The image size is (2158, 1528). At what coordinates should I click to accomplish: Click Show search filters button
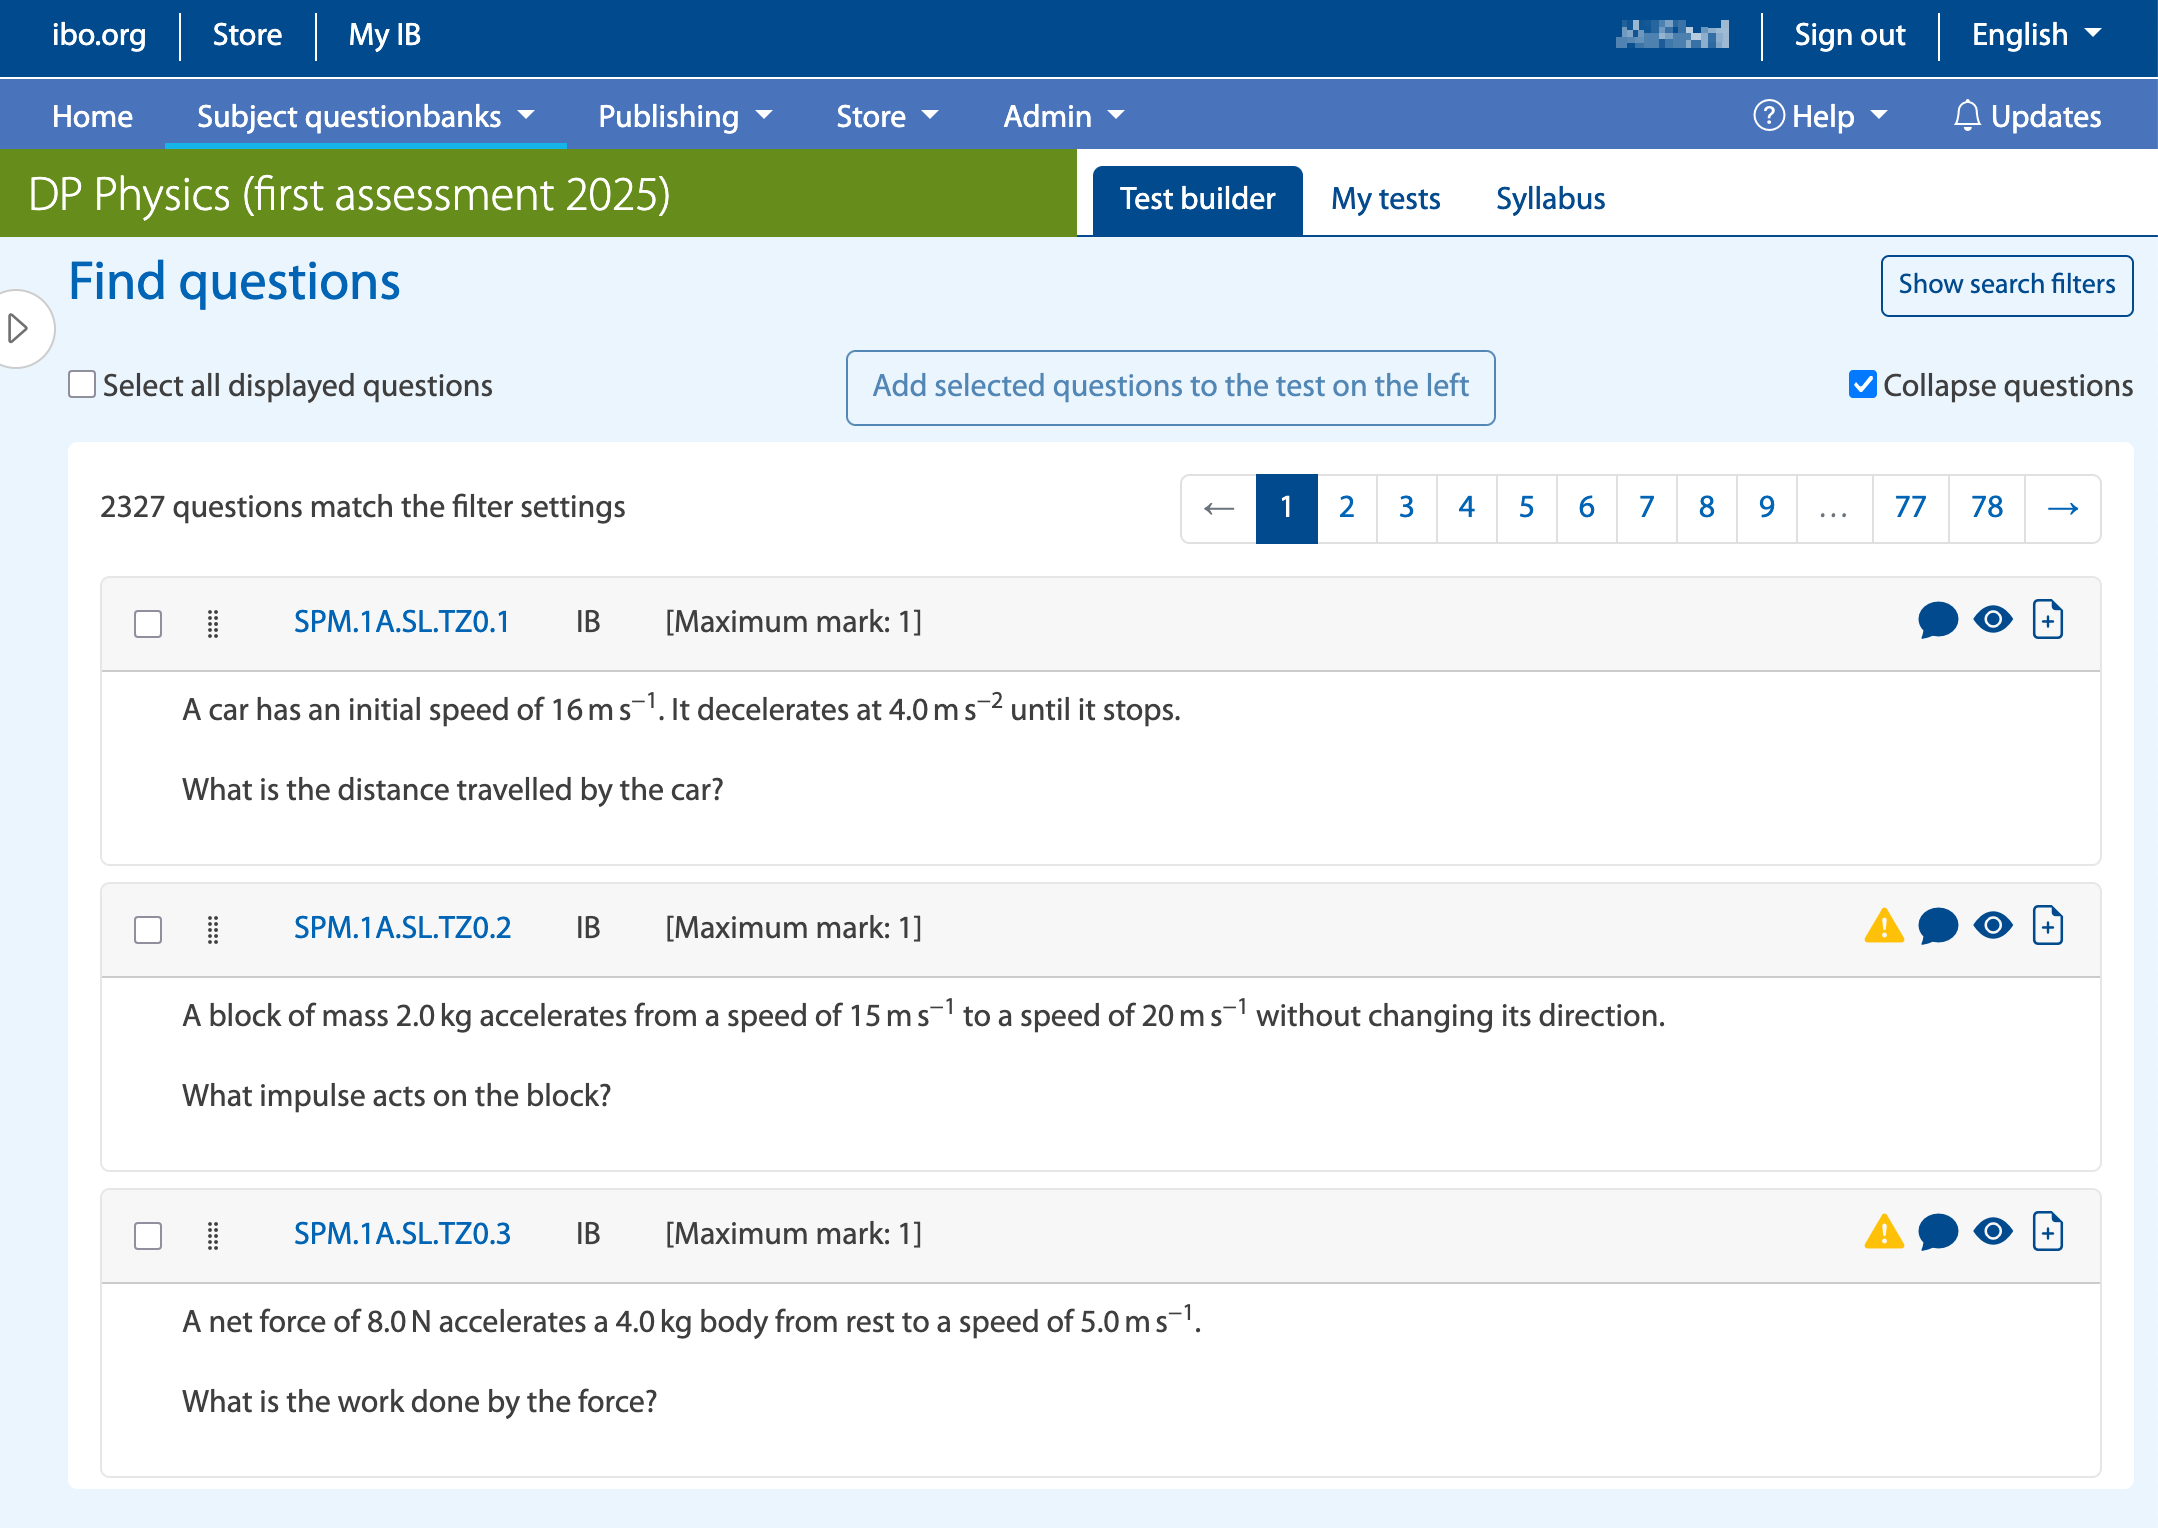(x=2006, y=285)
